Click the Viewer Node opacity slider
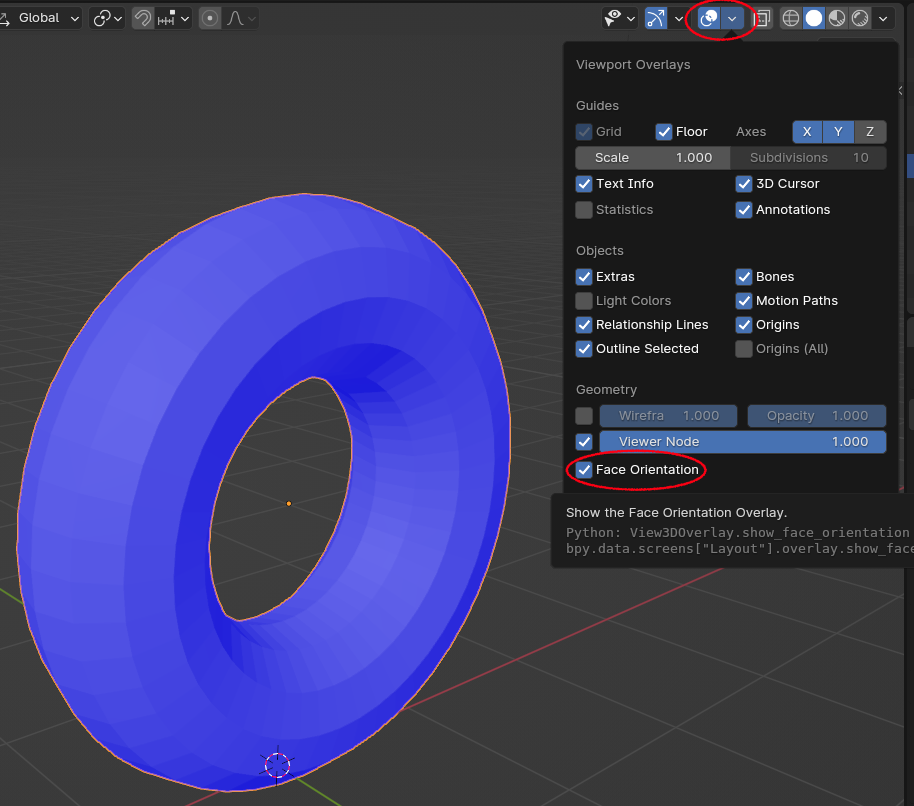This screenshot has width=914, height=806. pos(743,442)
